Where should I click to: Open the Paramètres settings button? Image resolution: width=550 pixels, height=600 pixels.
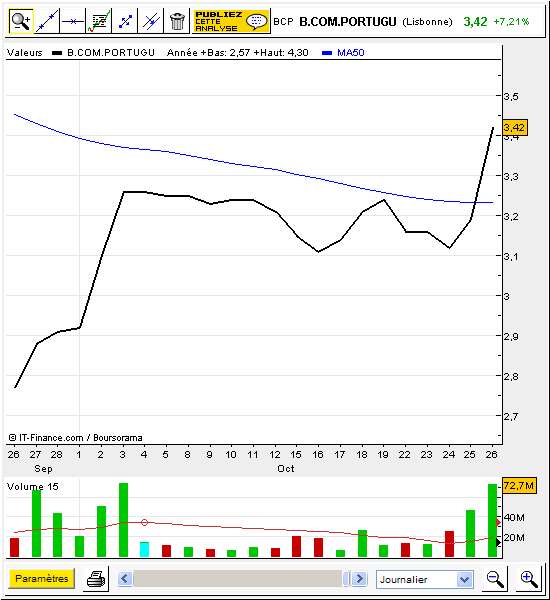click(x=41, y=578)
